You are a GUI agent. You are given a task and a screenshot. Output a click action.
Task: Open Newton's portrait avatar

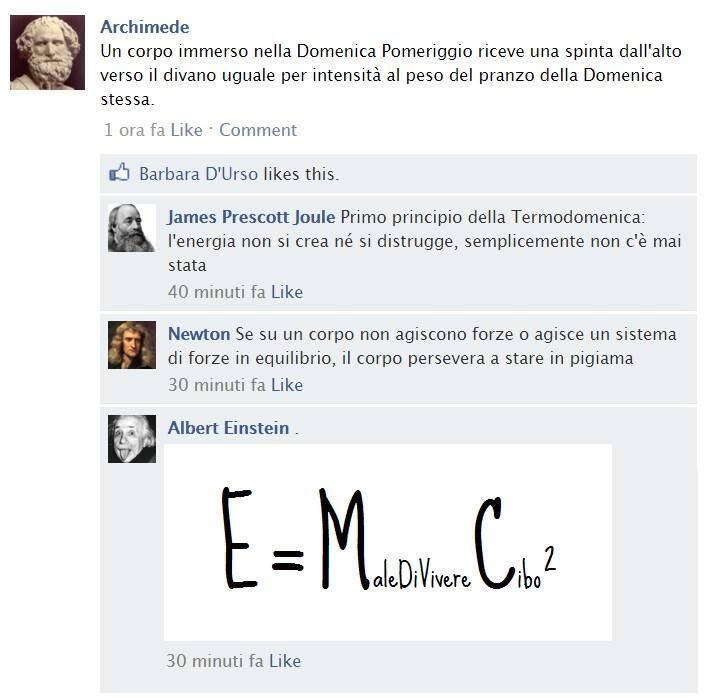tap(132, 345)
